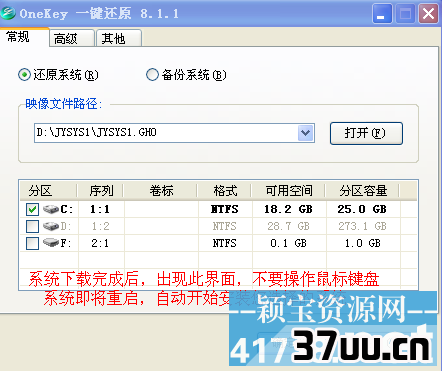The image size is (442, 371).
Task: Click the D: drive letter label
Action: (66, 226)
